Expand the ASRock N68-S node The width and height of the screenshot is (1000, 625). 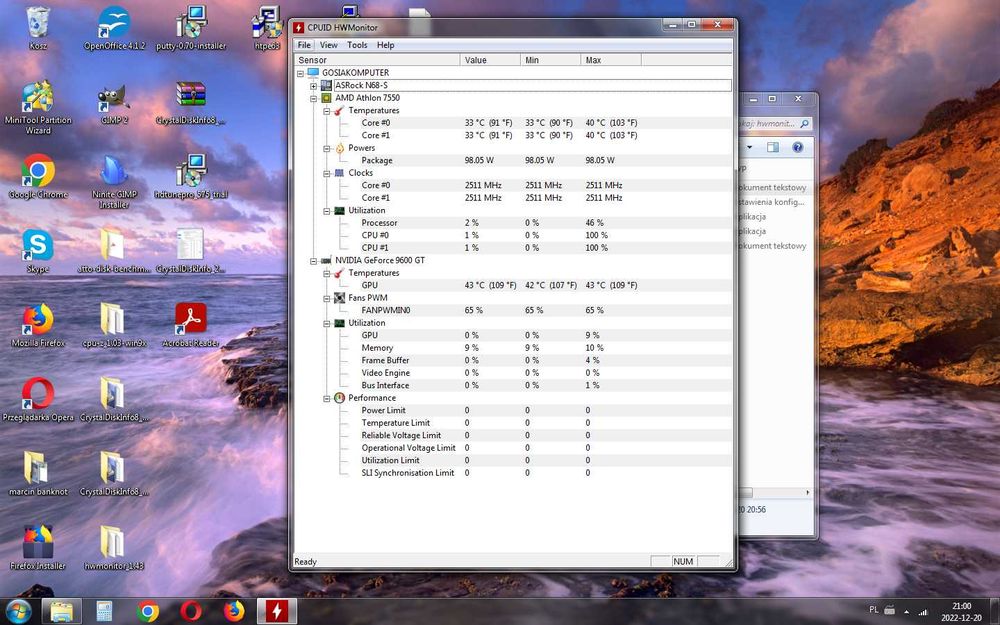[x=313, y=85]
